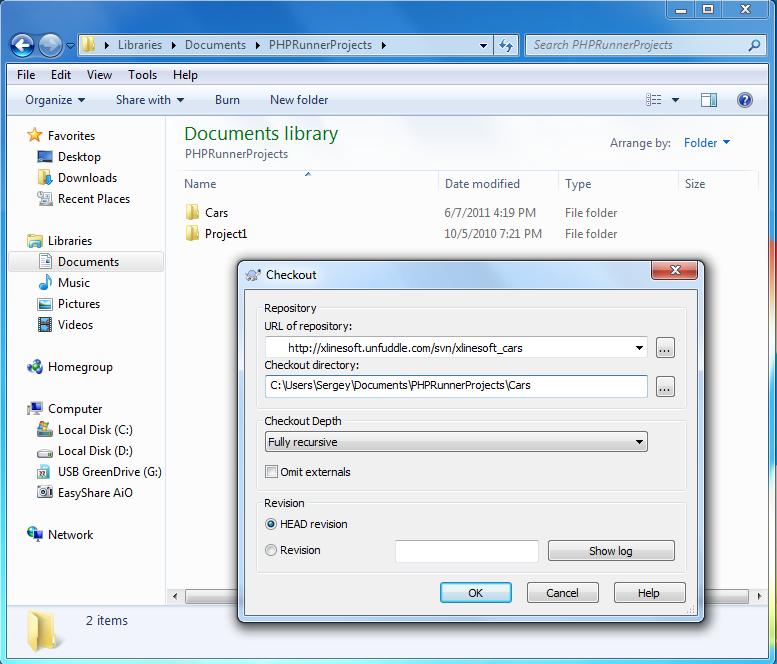Open the Share with dropdown
The height and width of the screenshot is (664, 777).
coord(150,100)
